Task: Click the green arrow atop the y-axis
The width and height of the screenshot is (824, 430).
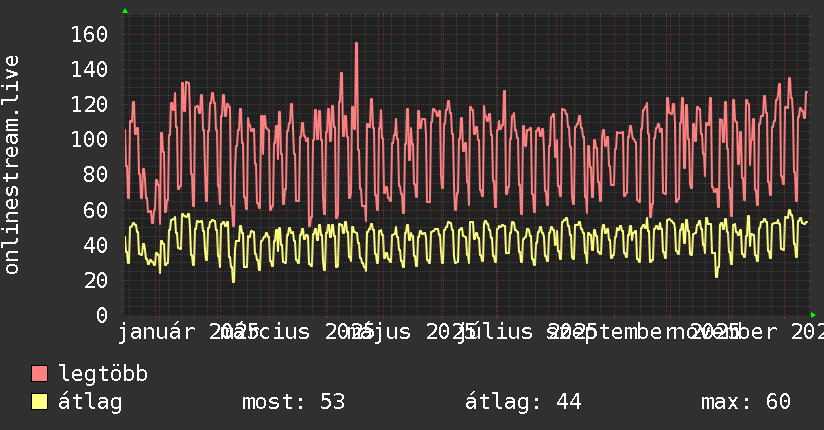Action: click(x=125, y=11)
